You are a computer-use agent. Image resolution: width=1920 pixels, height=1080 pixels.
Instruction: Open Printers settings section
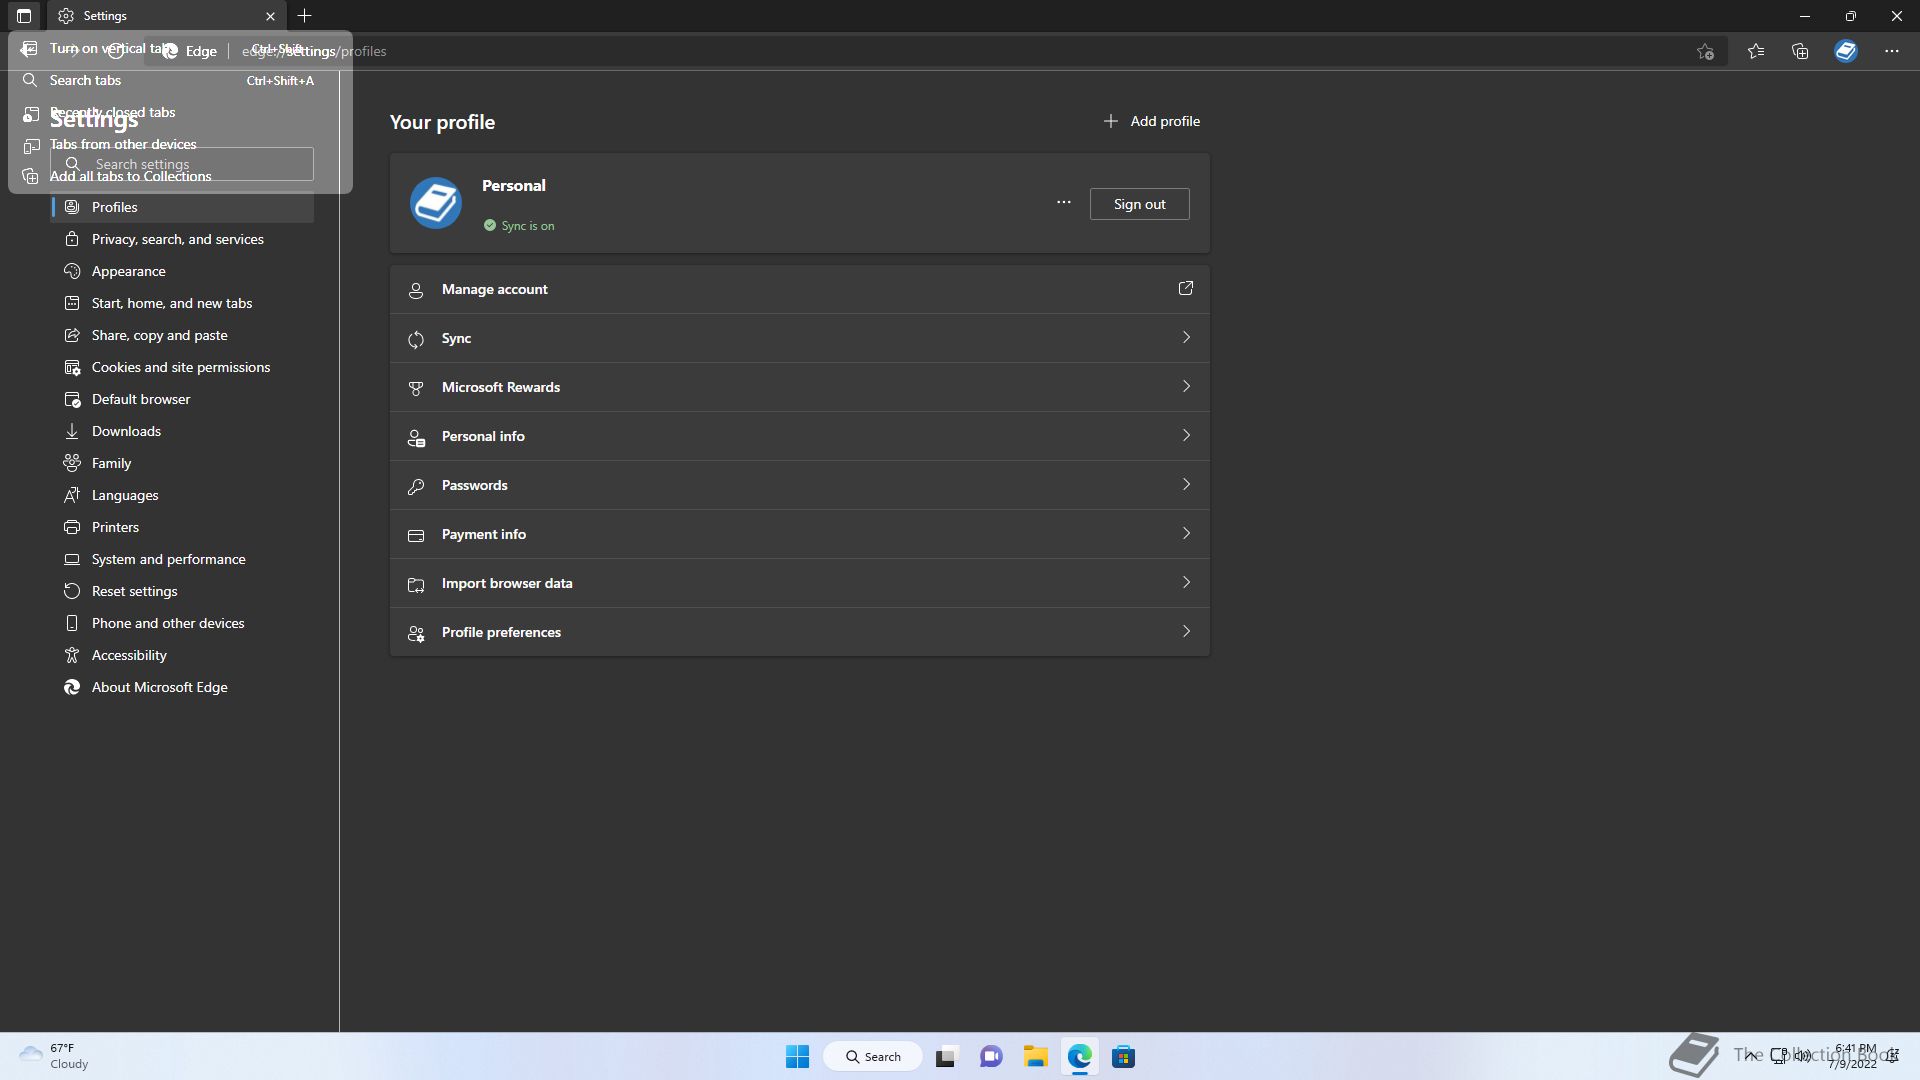coord(182,527)
